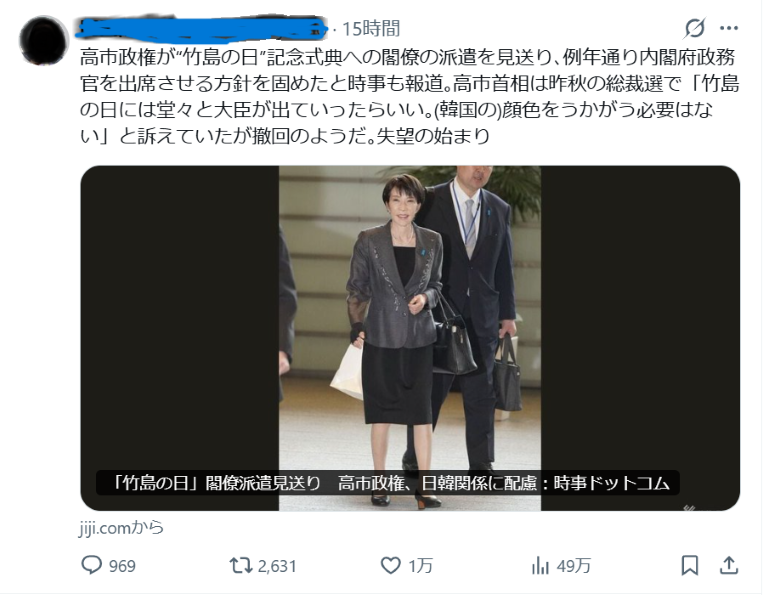The image size is (781, 595).
Task: Click the 1万 like count
Action: tap(420, 566)
